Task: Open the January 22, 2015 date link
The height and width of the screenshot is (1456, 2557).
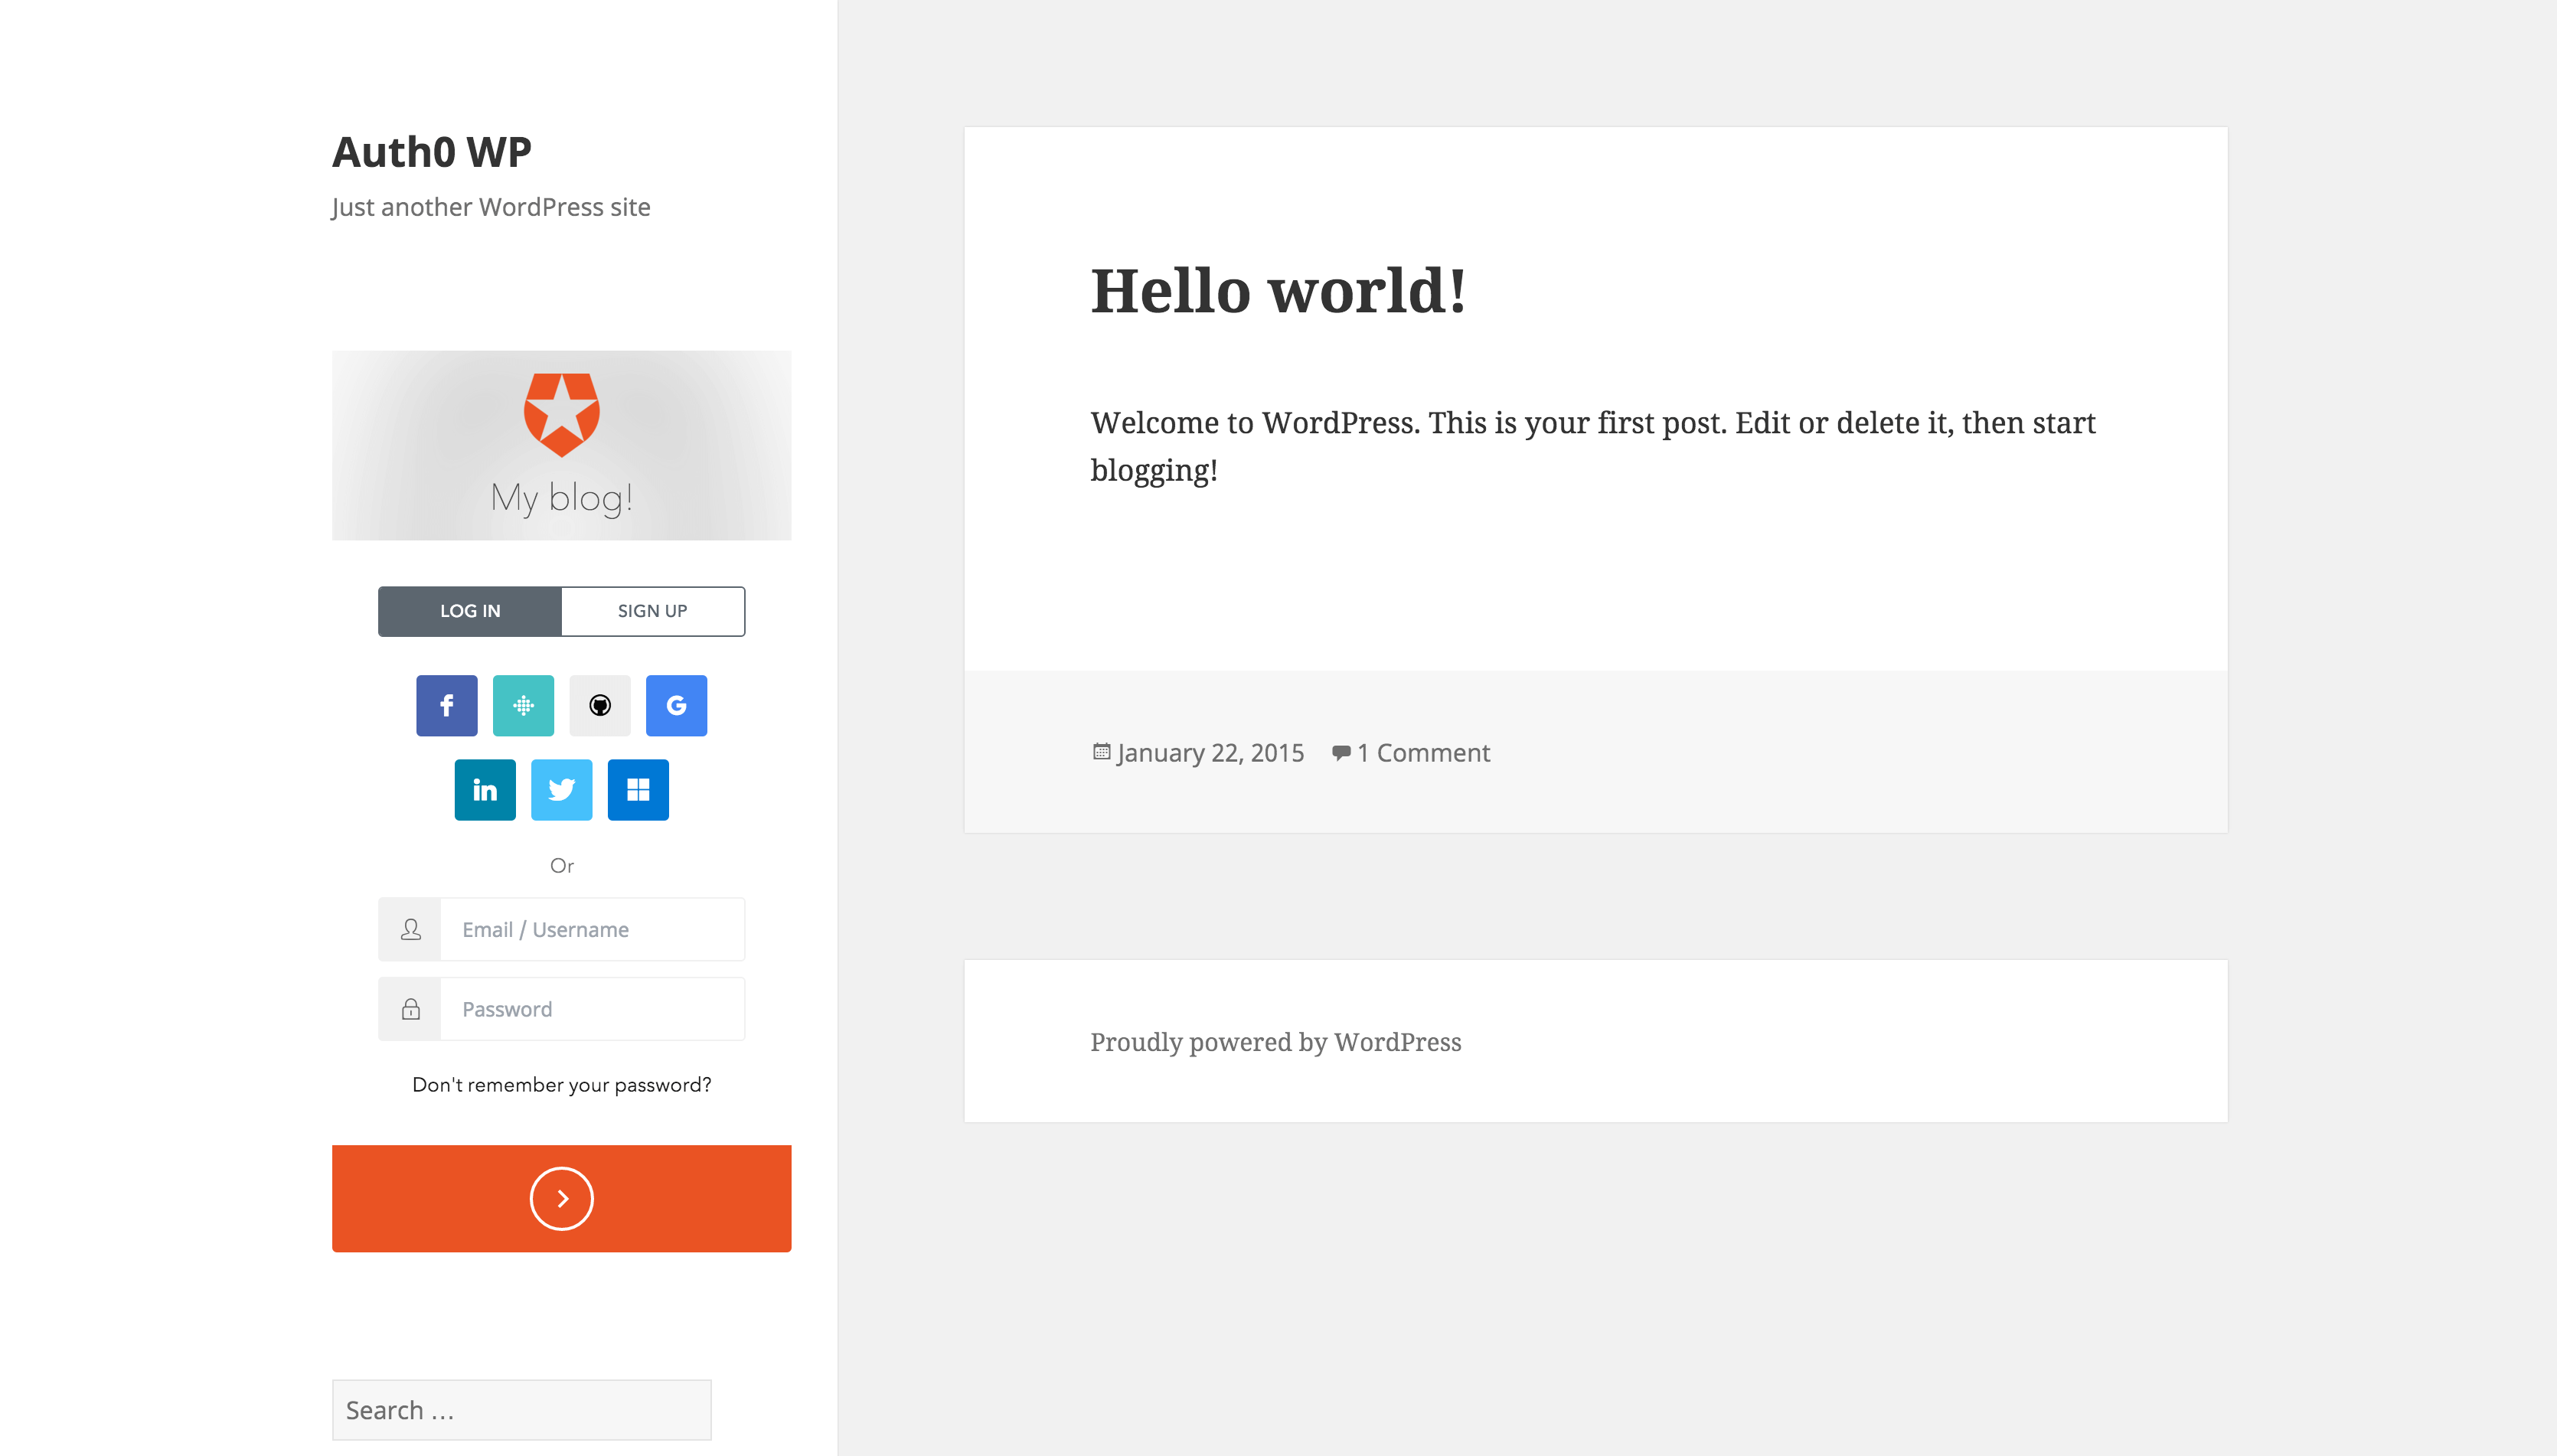Action: pyautogui.click(x=1210, y=753)
